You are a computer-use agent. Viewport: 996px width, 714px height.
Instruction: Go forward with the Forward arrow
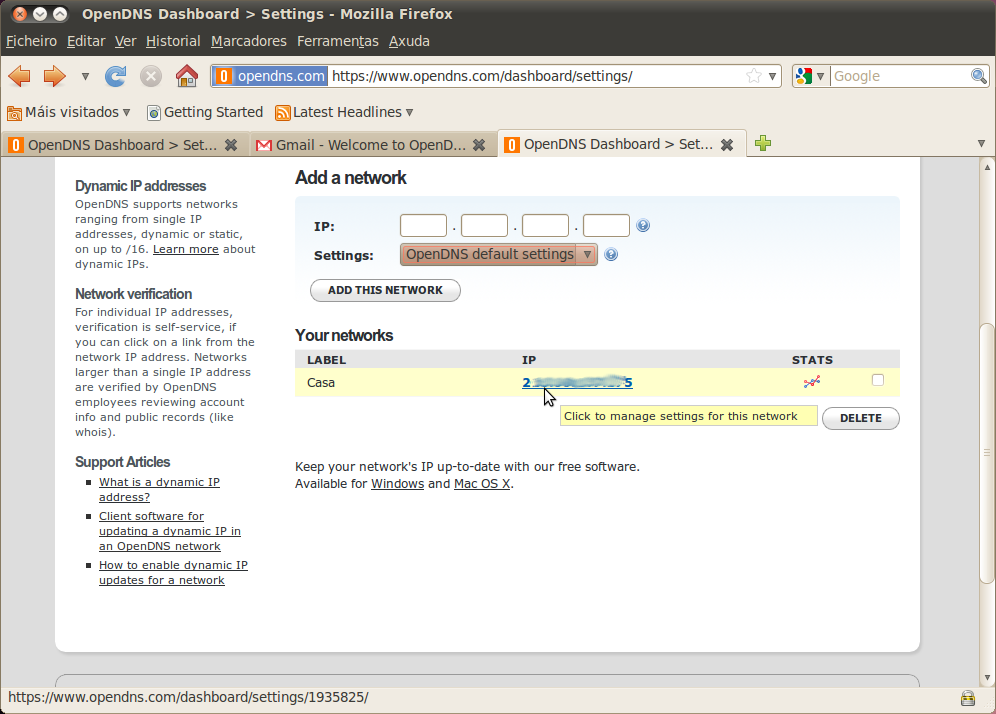55,76
